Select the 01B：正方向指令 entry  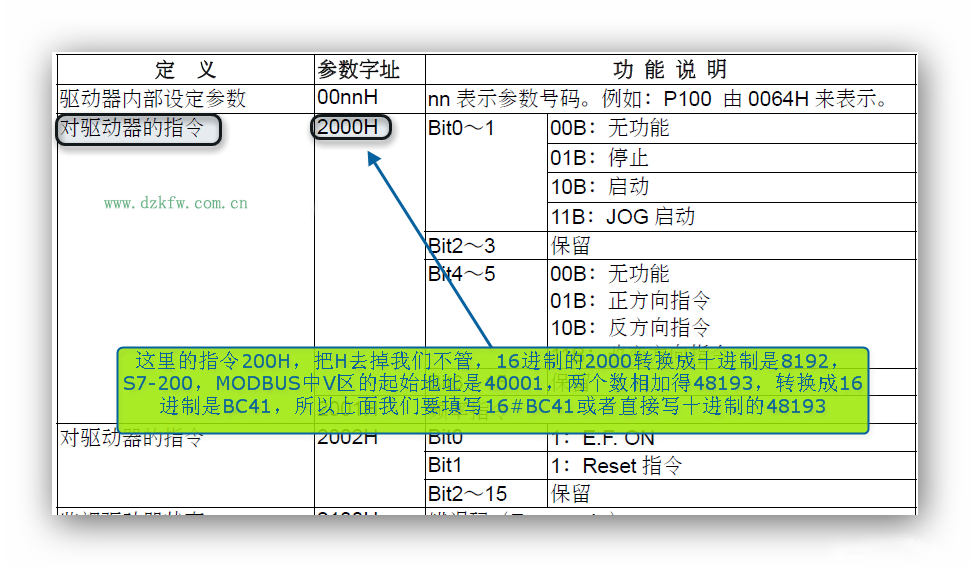pyautogui.click(x=631, y=300)
